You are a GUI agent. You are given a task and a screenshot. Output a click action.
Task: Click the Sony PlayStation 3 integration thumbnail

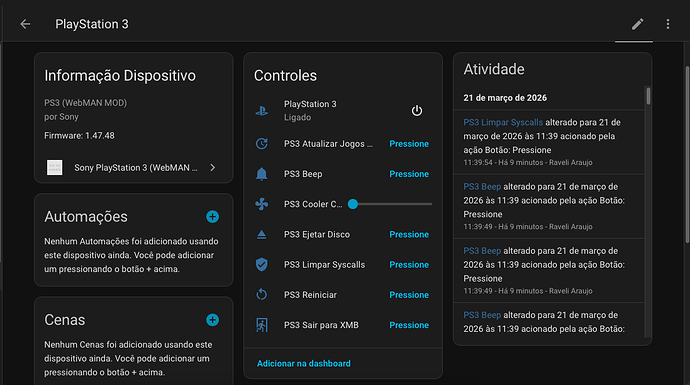(55, 168)
